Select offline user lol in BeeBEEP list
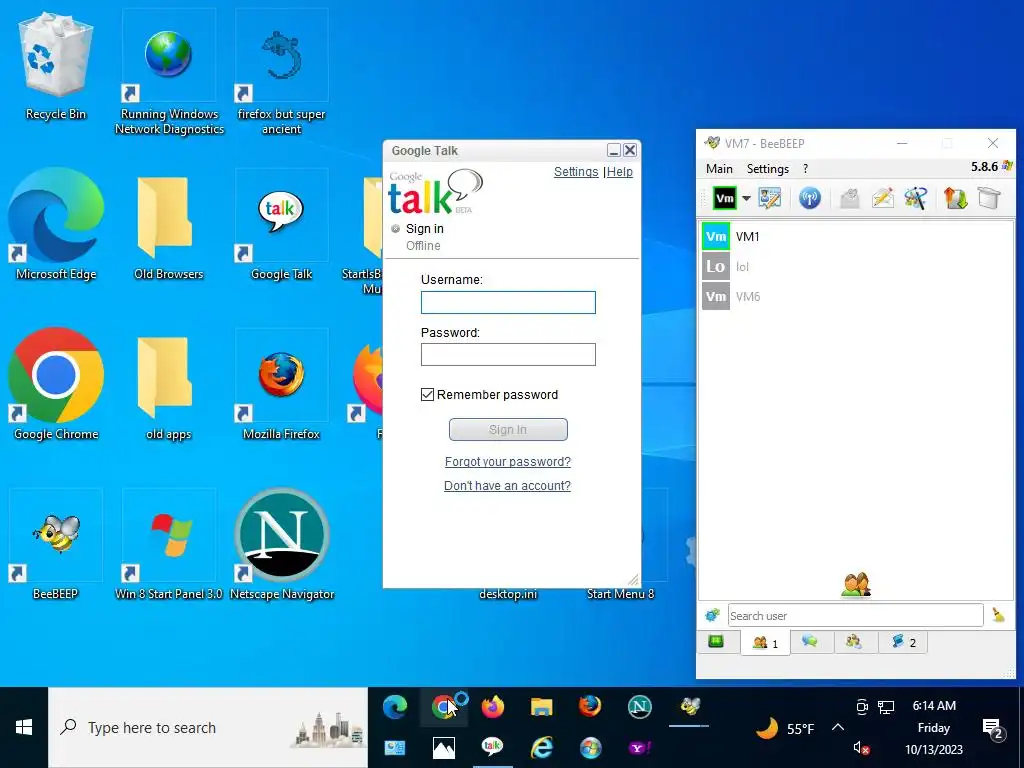The height and width of the screenshot is (768, 1024). click(856, 266)
